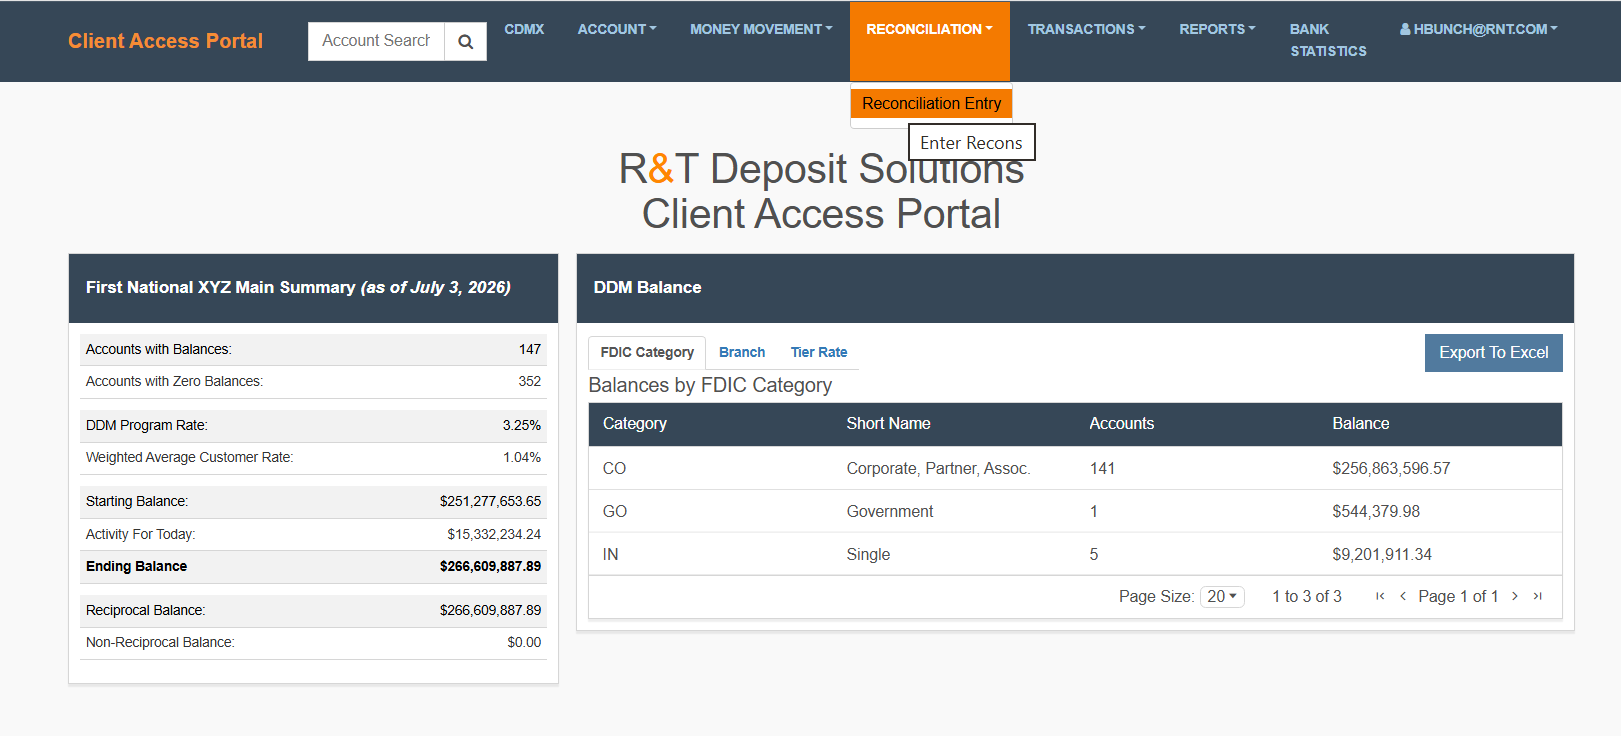Click the Activity For Today value $15,332,234.24

494,534
